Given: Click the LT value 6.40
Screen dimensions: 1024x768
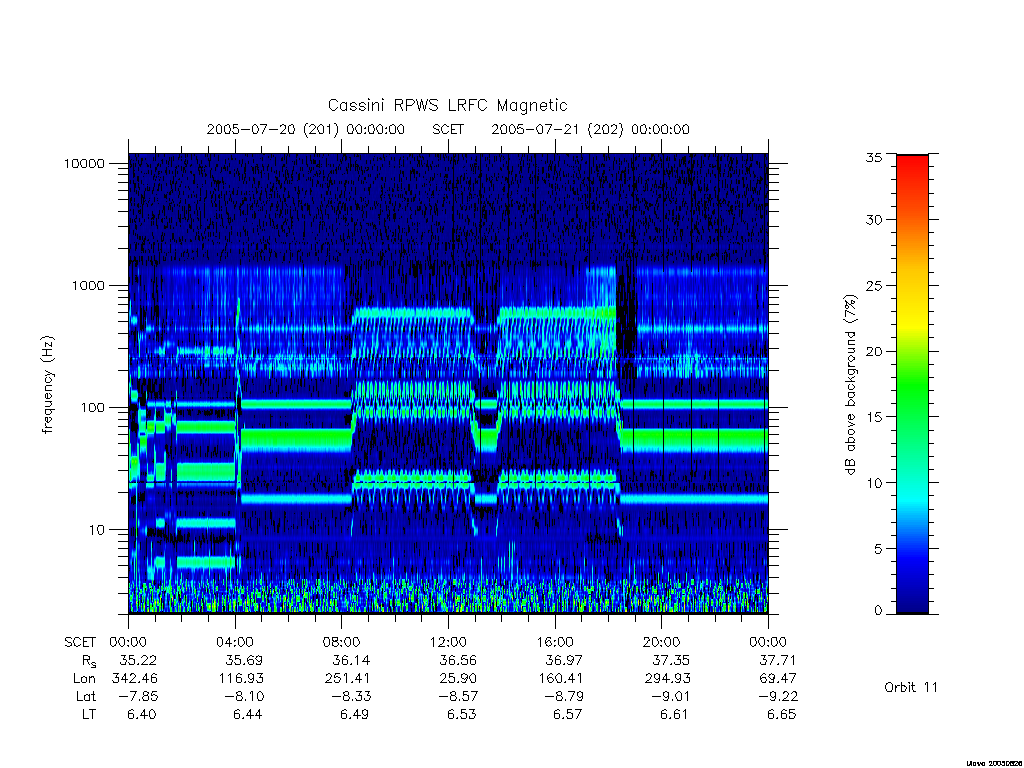Looking at the screenshot, I should pyautogui.click(x=142, y=714).
